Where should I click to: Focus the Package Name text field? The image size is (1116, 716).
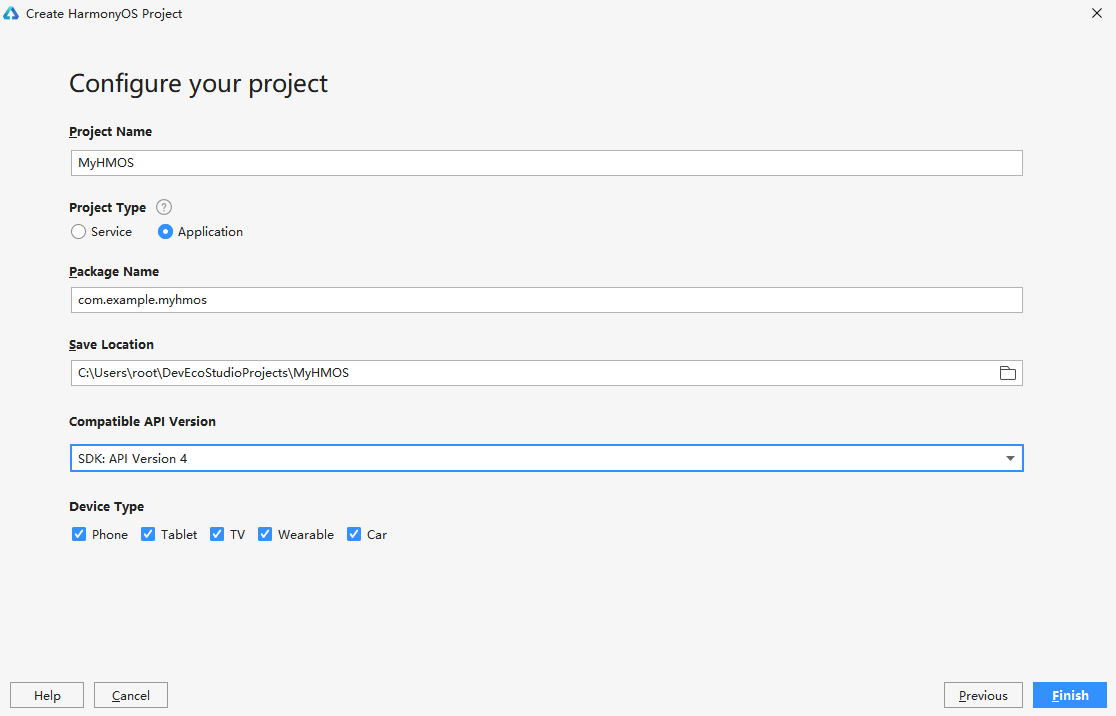click(545, 300)
